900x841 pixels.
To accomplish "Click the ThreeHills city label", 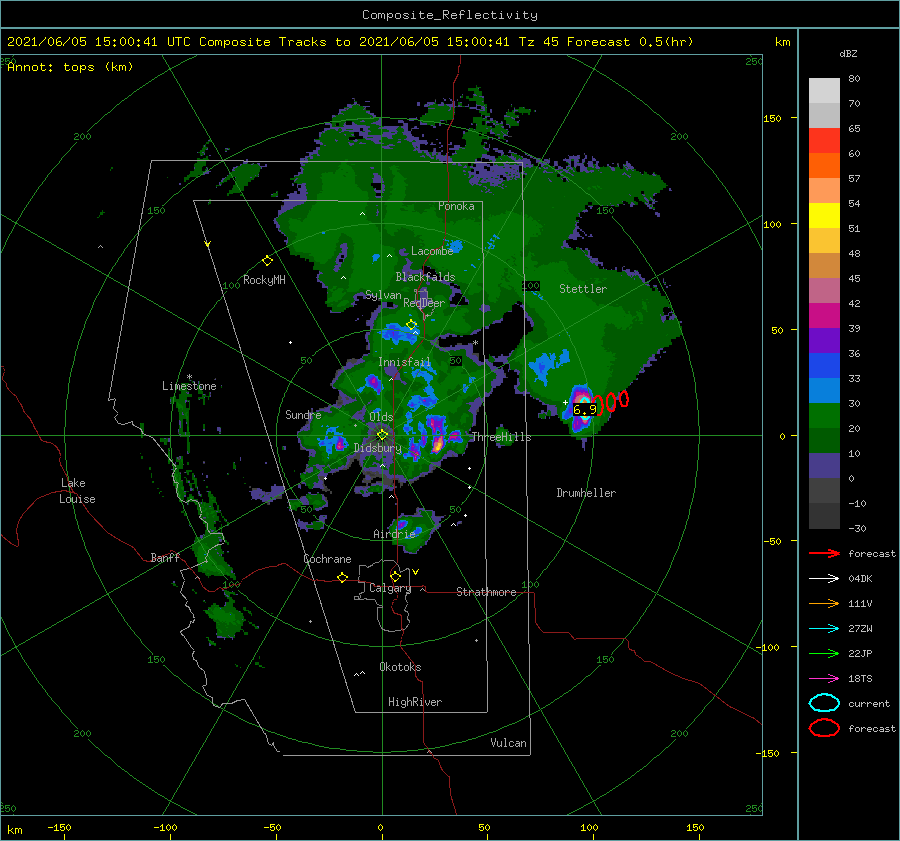I will [x=501, y=437].
